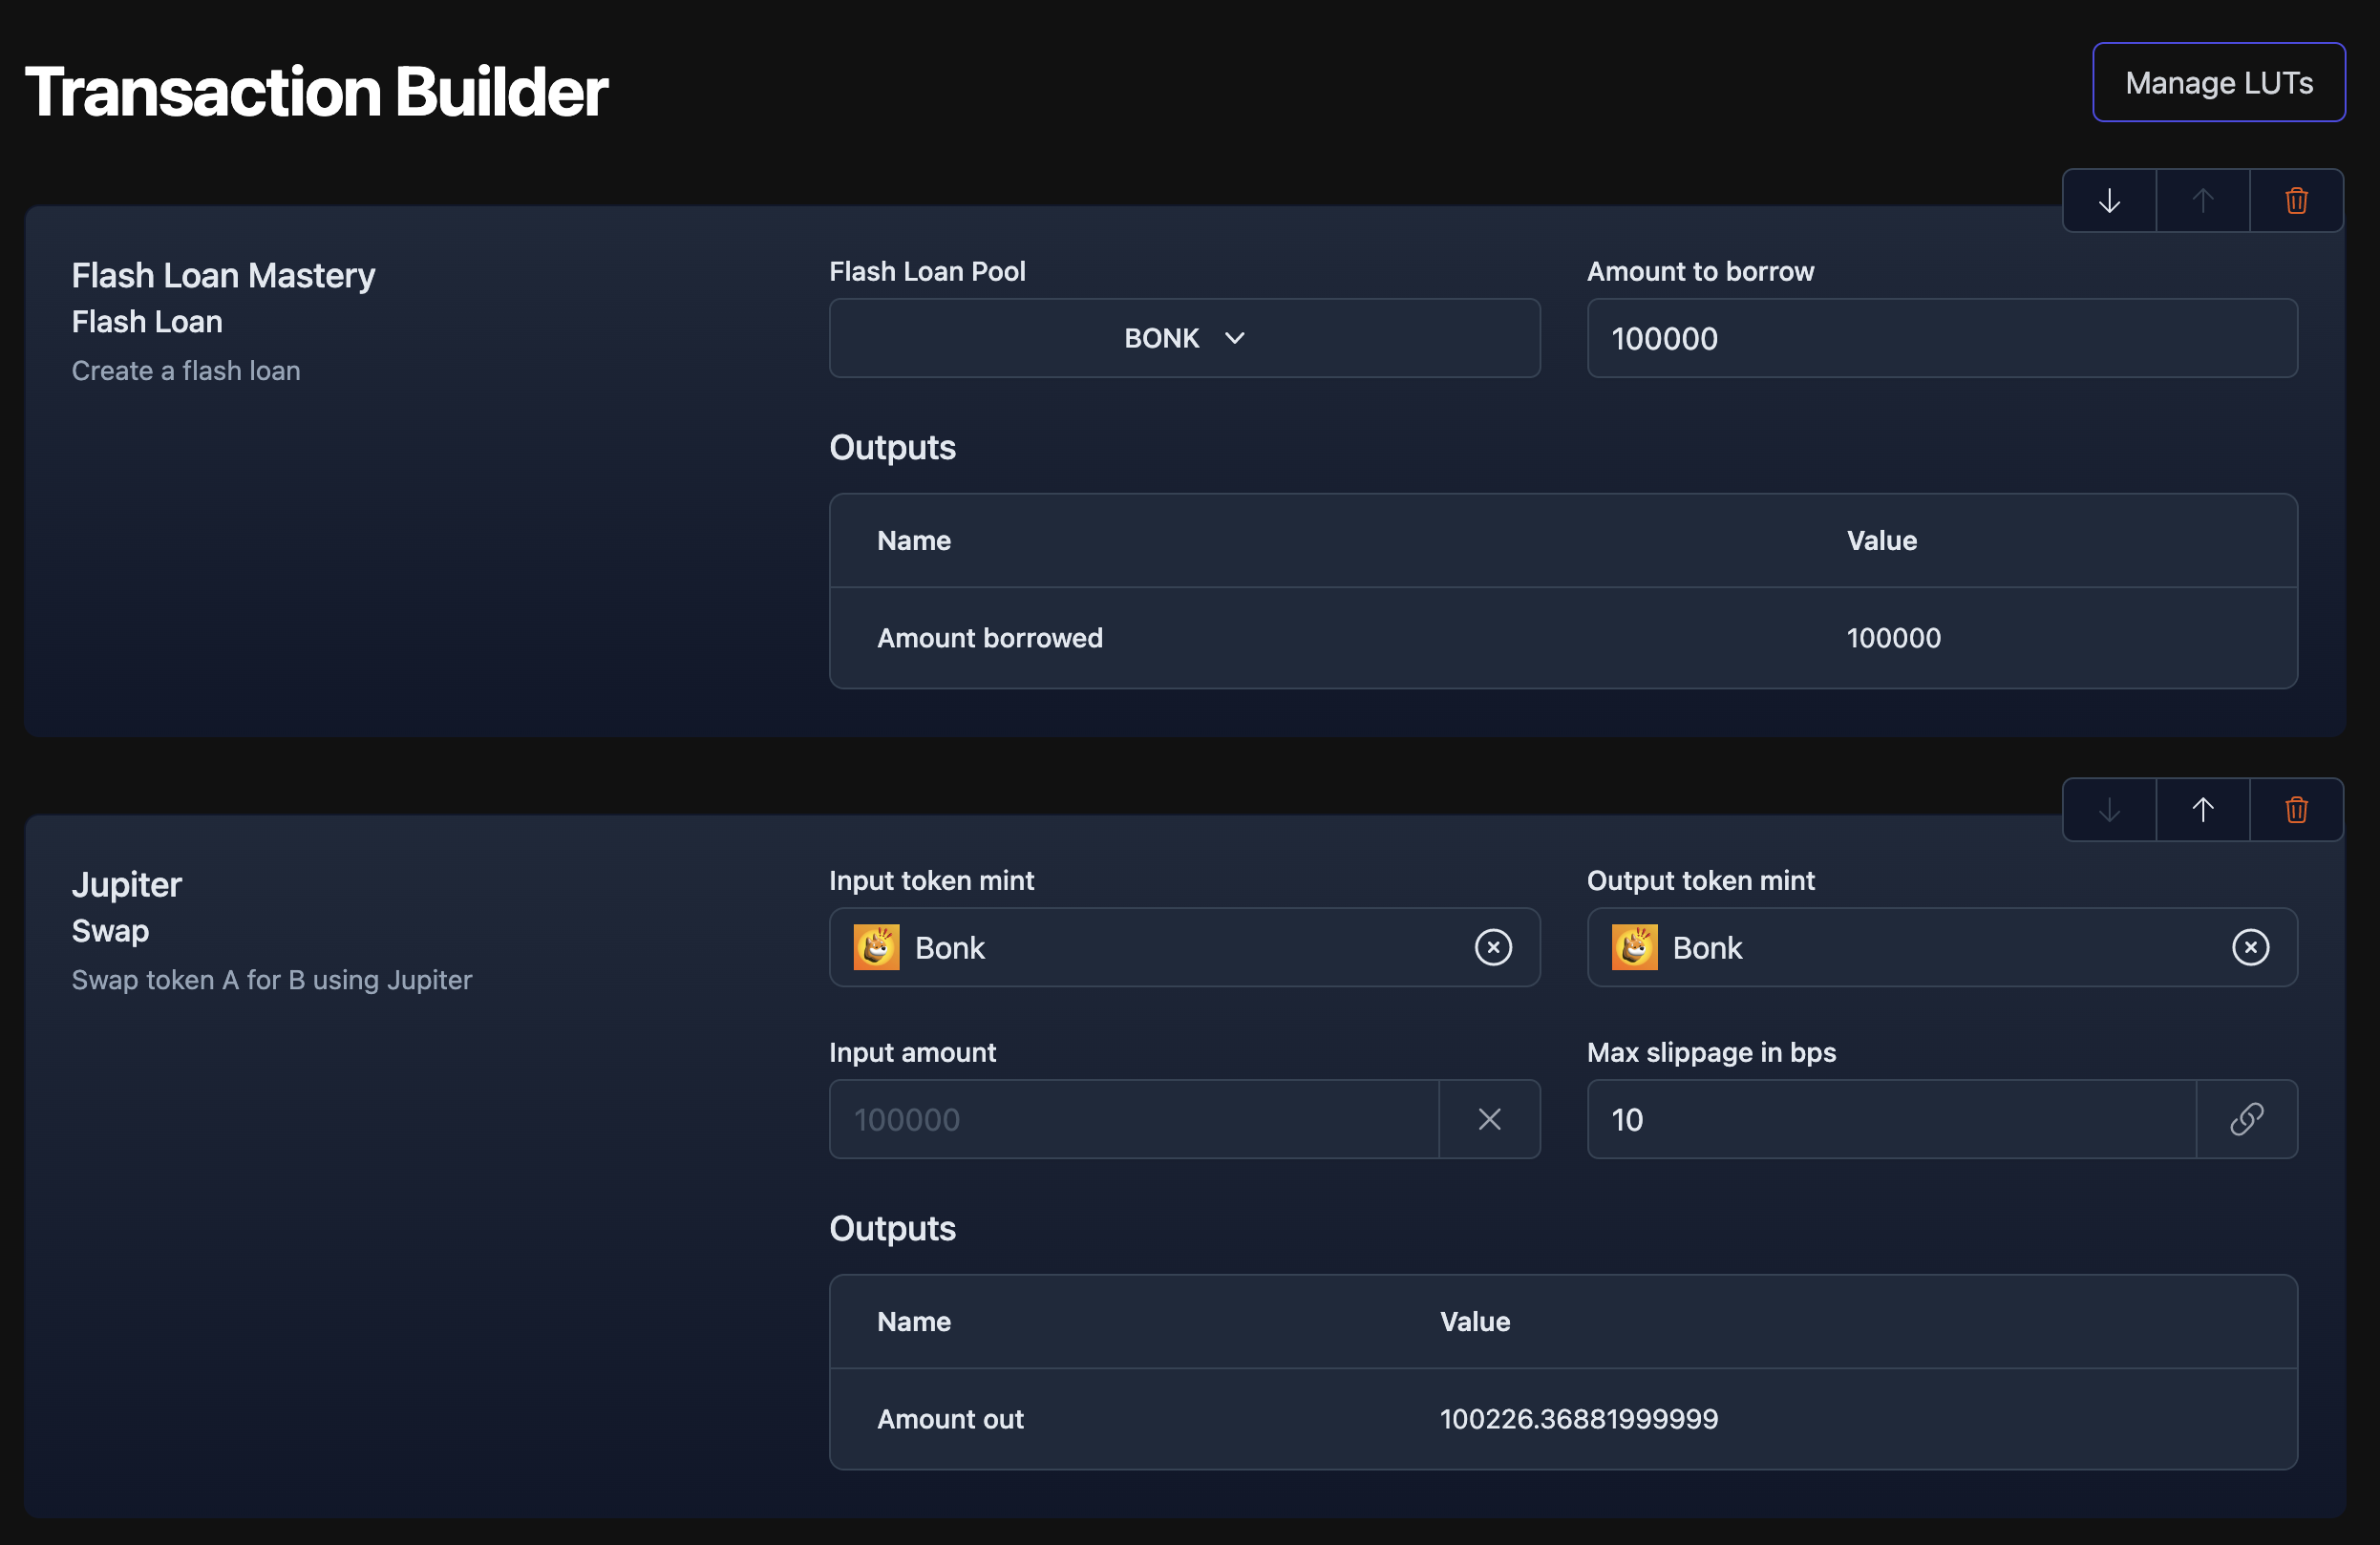The image size is (2380, 1545).
Task: Focus the Amount to borrow field
Action: point(1940,338)
